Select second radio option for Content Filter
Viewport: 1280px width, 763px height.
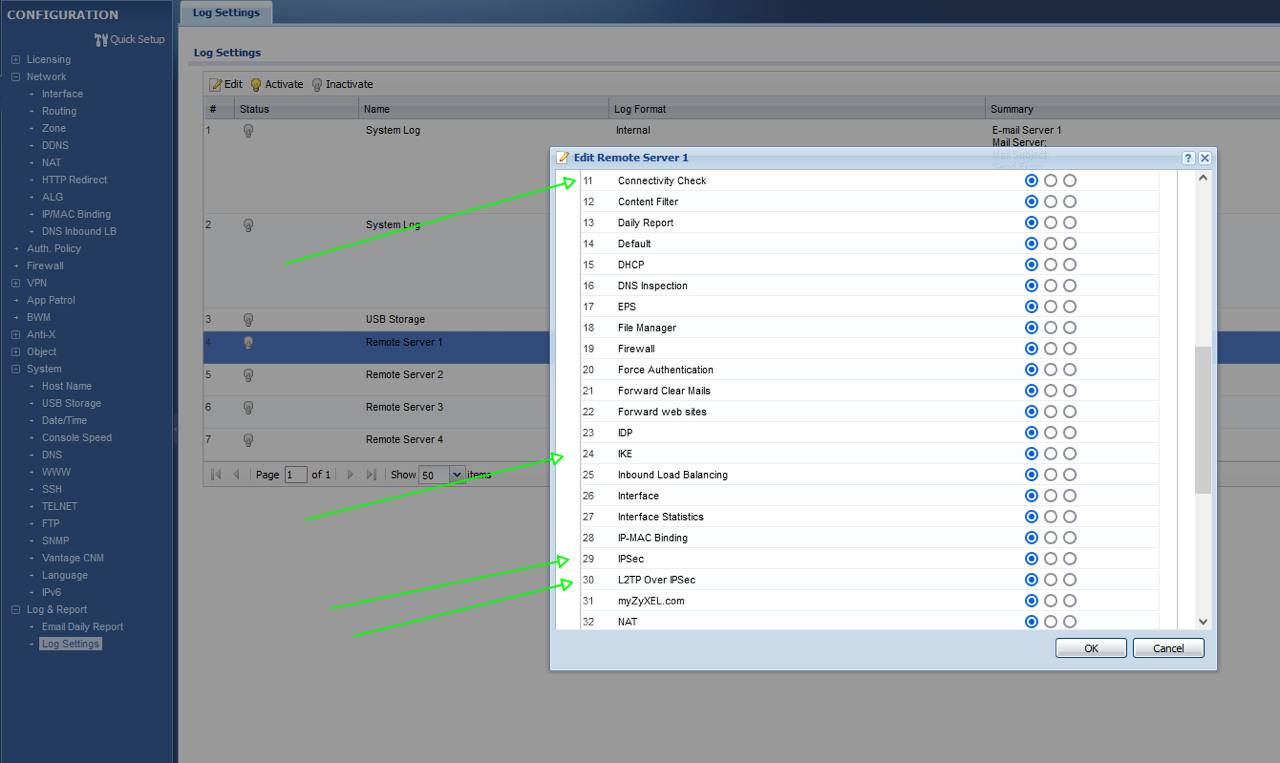(1050, 202)
